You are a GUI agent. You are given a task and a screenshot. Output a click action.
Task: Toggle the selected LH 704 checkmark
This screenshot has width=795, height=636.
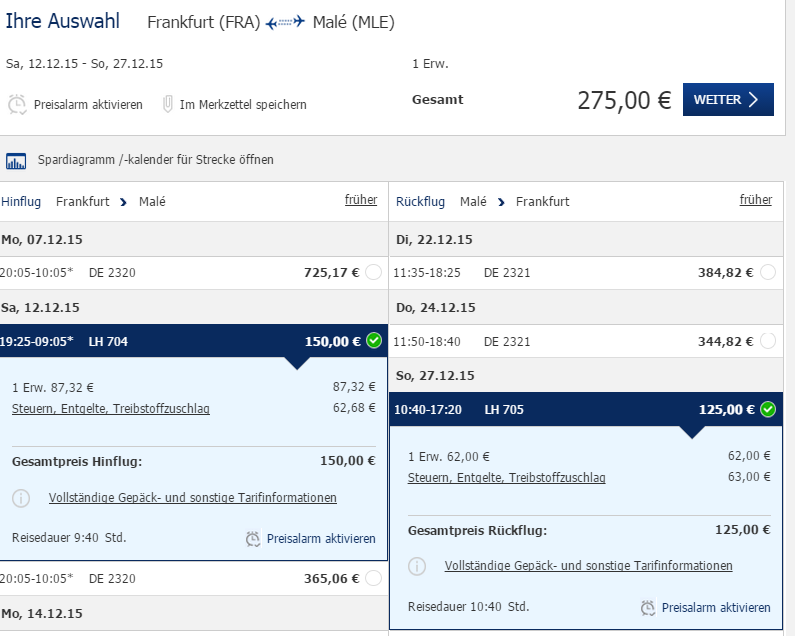pos(374,340)
